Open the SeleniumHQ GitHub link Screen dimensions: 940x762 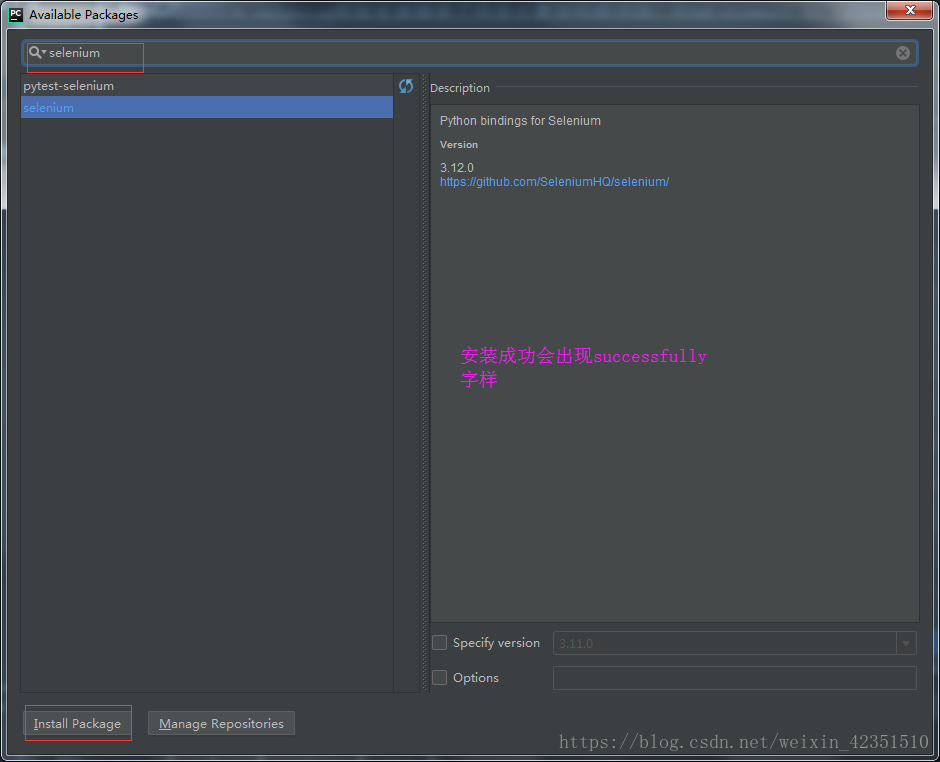pyautogui.click(x=554, y=182)
